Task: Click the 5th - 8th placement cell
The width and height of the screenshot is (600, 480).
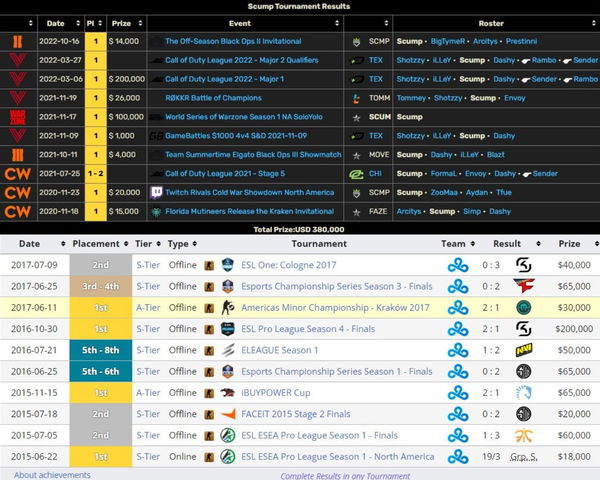Action: [x=101, y=350]
